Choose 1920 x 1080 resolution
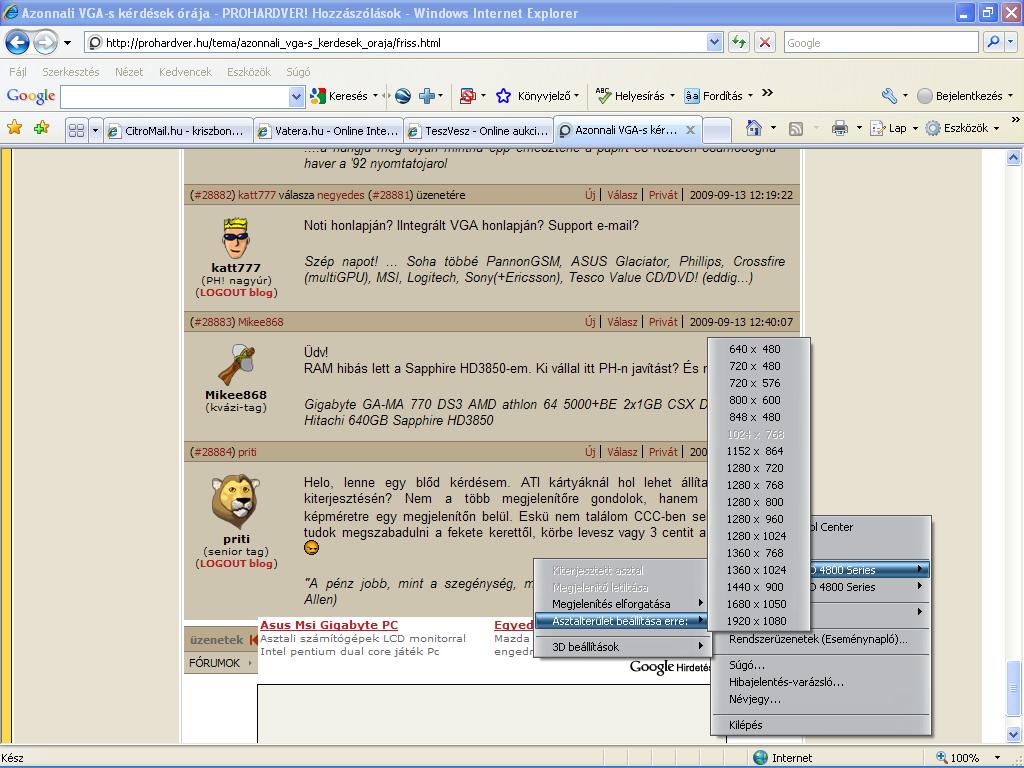Image resolution: width=1024 pixels, height=768 pixels. [x=758, y=621]
